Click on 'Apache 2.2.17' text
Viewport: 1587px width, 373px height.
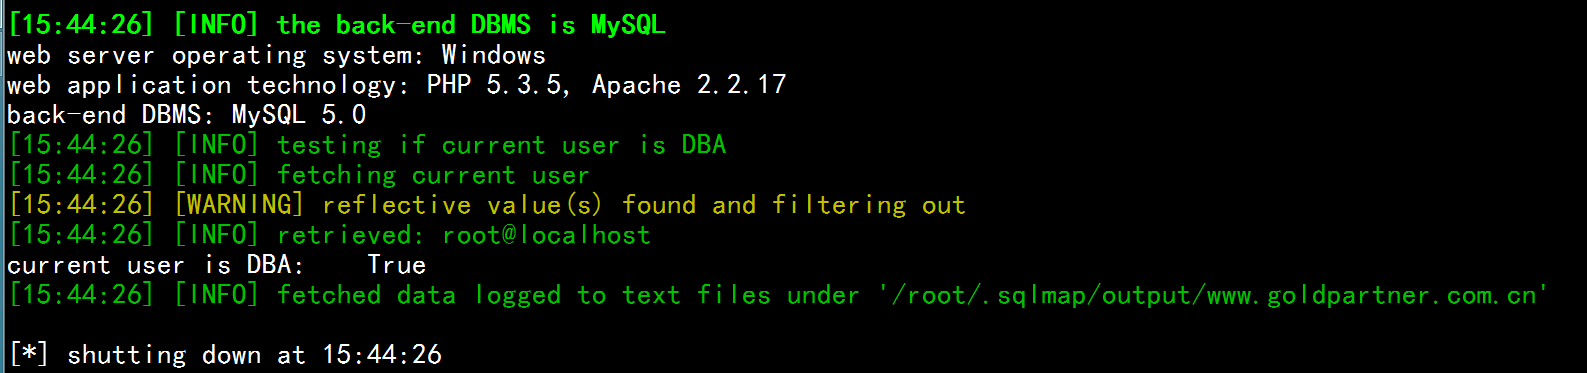click(689, 85)
